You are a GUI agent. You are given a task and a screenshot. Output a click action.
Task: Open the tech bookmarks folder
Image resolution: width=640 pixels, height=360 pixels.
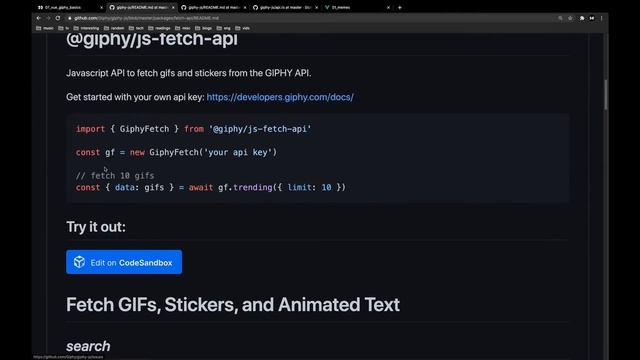coord(136,28)
